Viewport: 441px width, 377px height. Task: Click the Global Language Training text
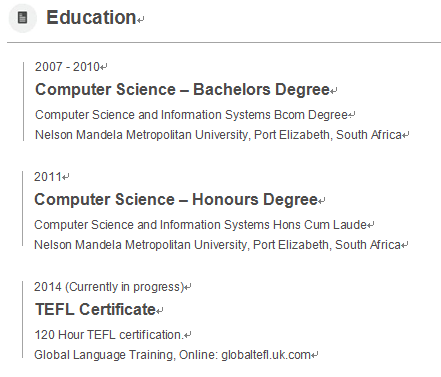103,355
